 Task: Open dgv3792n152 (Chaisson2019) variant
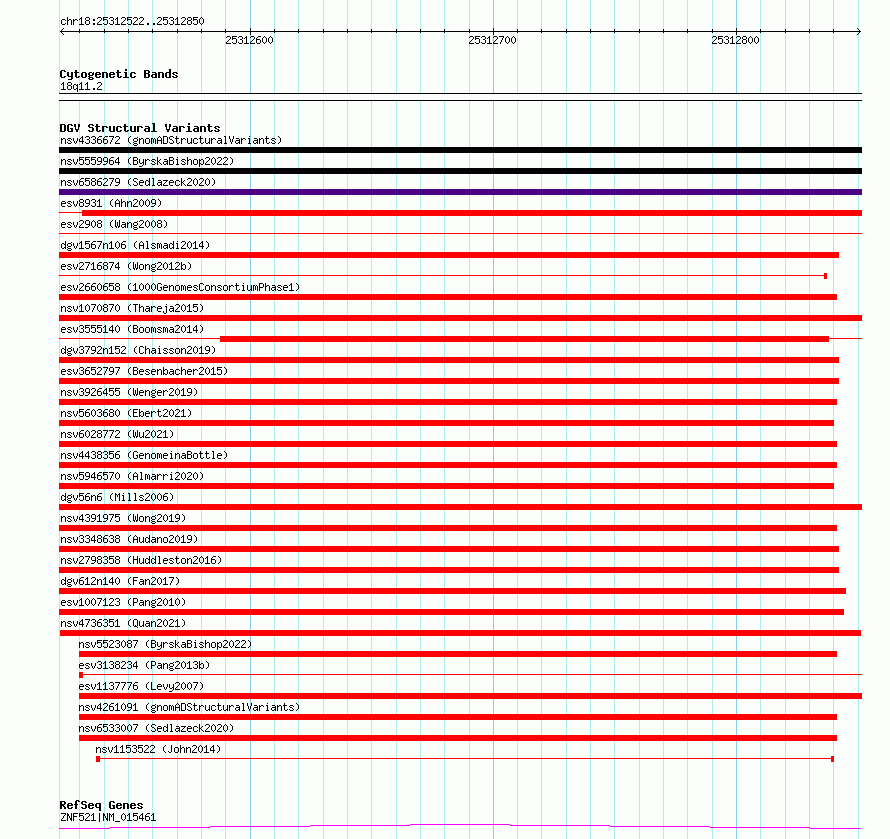click(x=138, y=350)
